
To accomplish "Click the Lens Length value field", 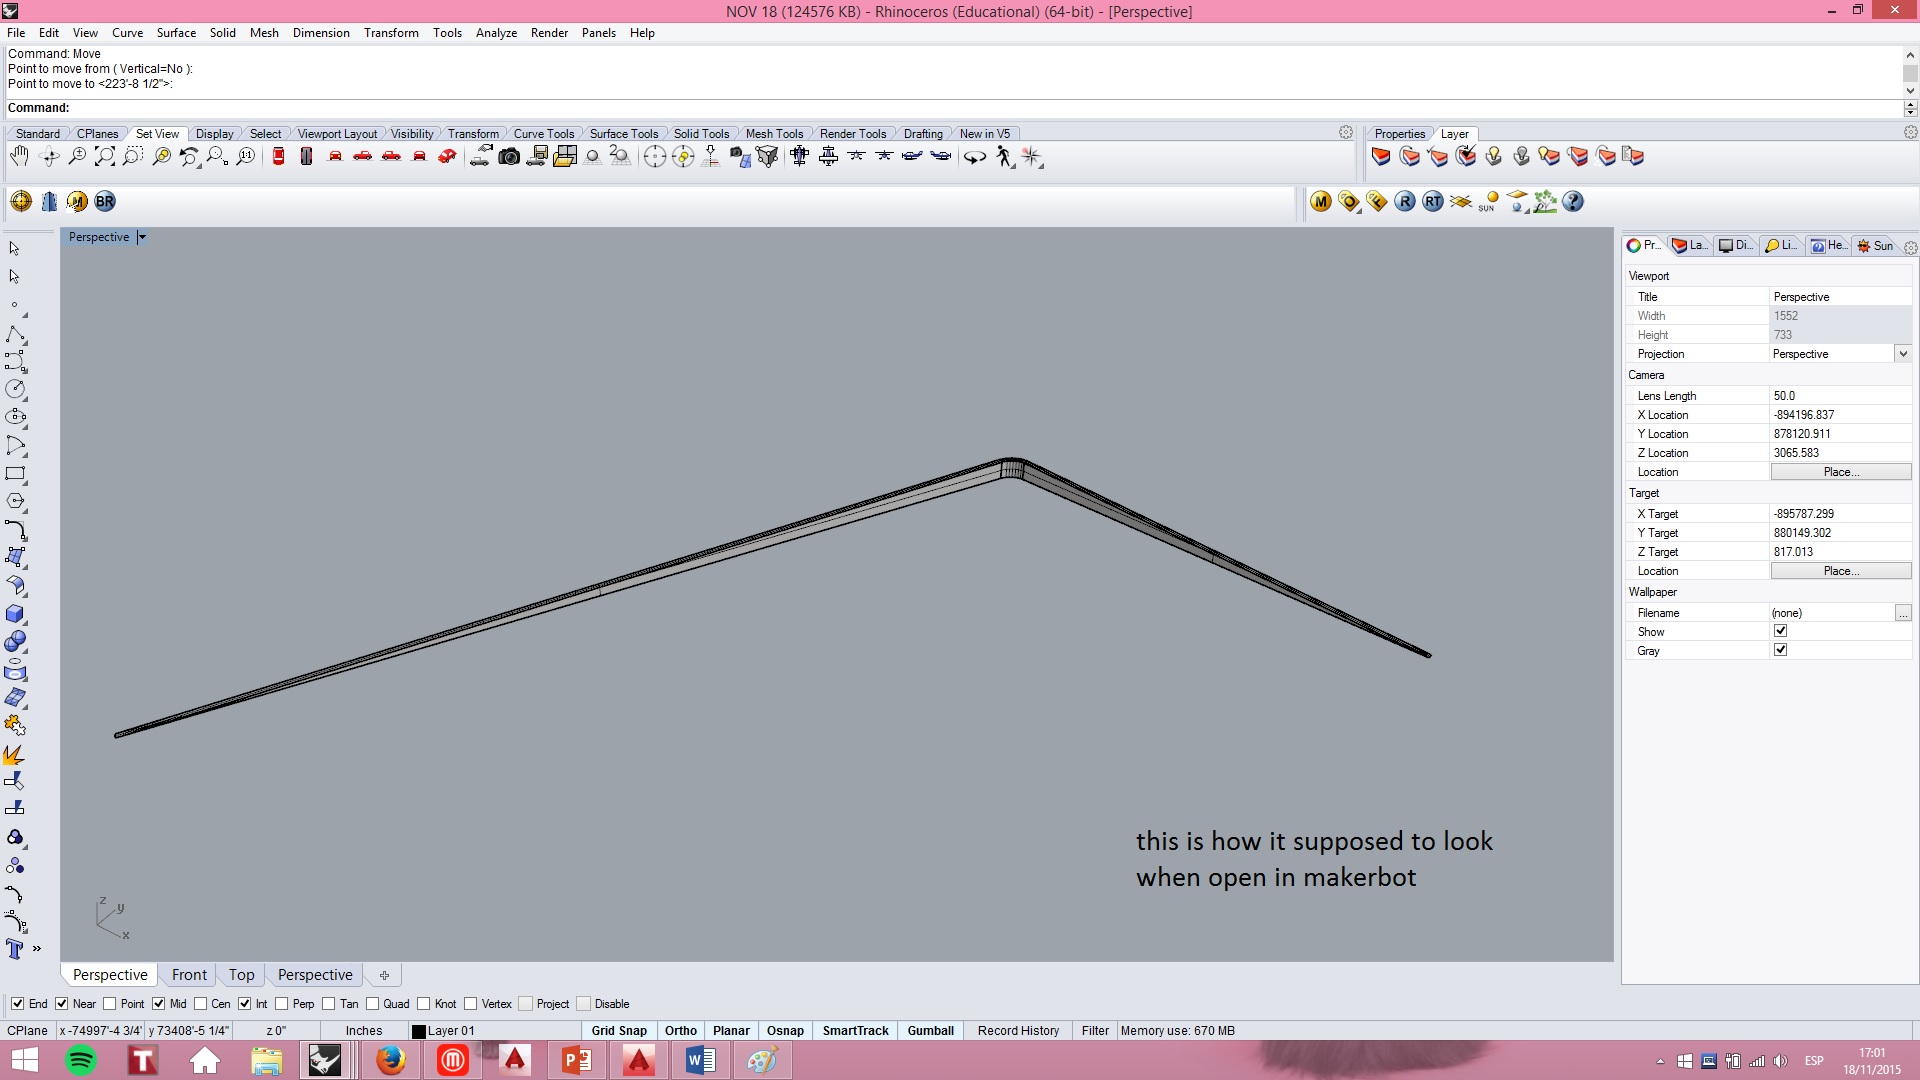I will (x=1838, y=396).
